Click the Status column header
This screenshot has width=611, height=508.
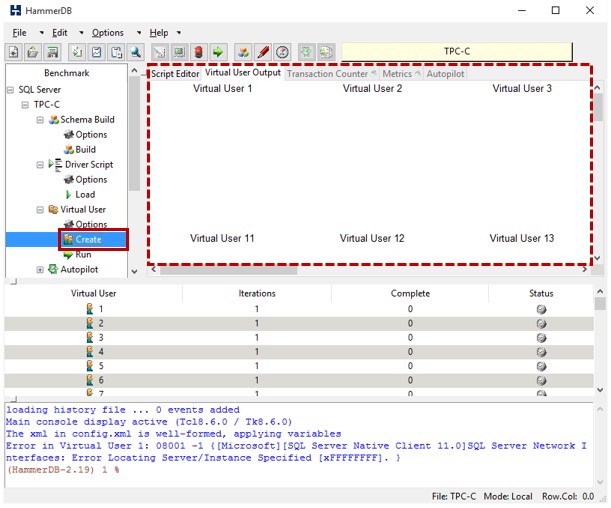(x=540, y=294)
